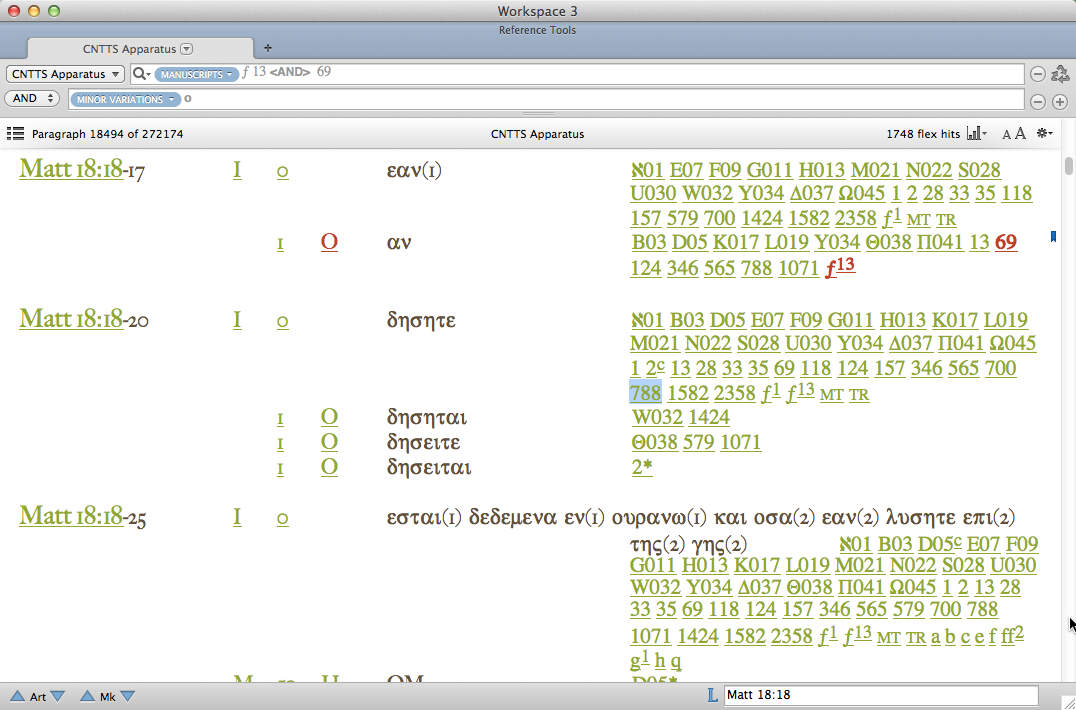
Task: Go to previous Mk with up triangle
Action: pyautogui.click(x=87, y=696)
